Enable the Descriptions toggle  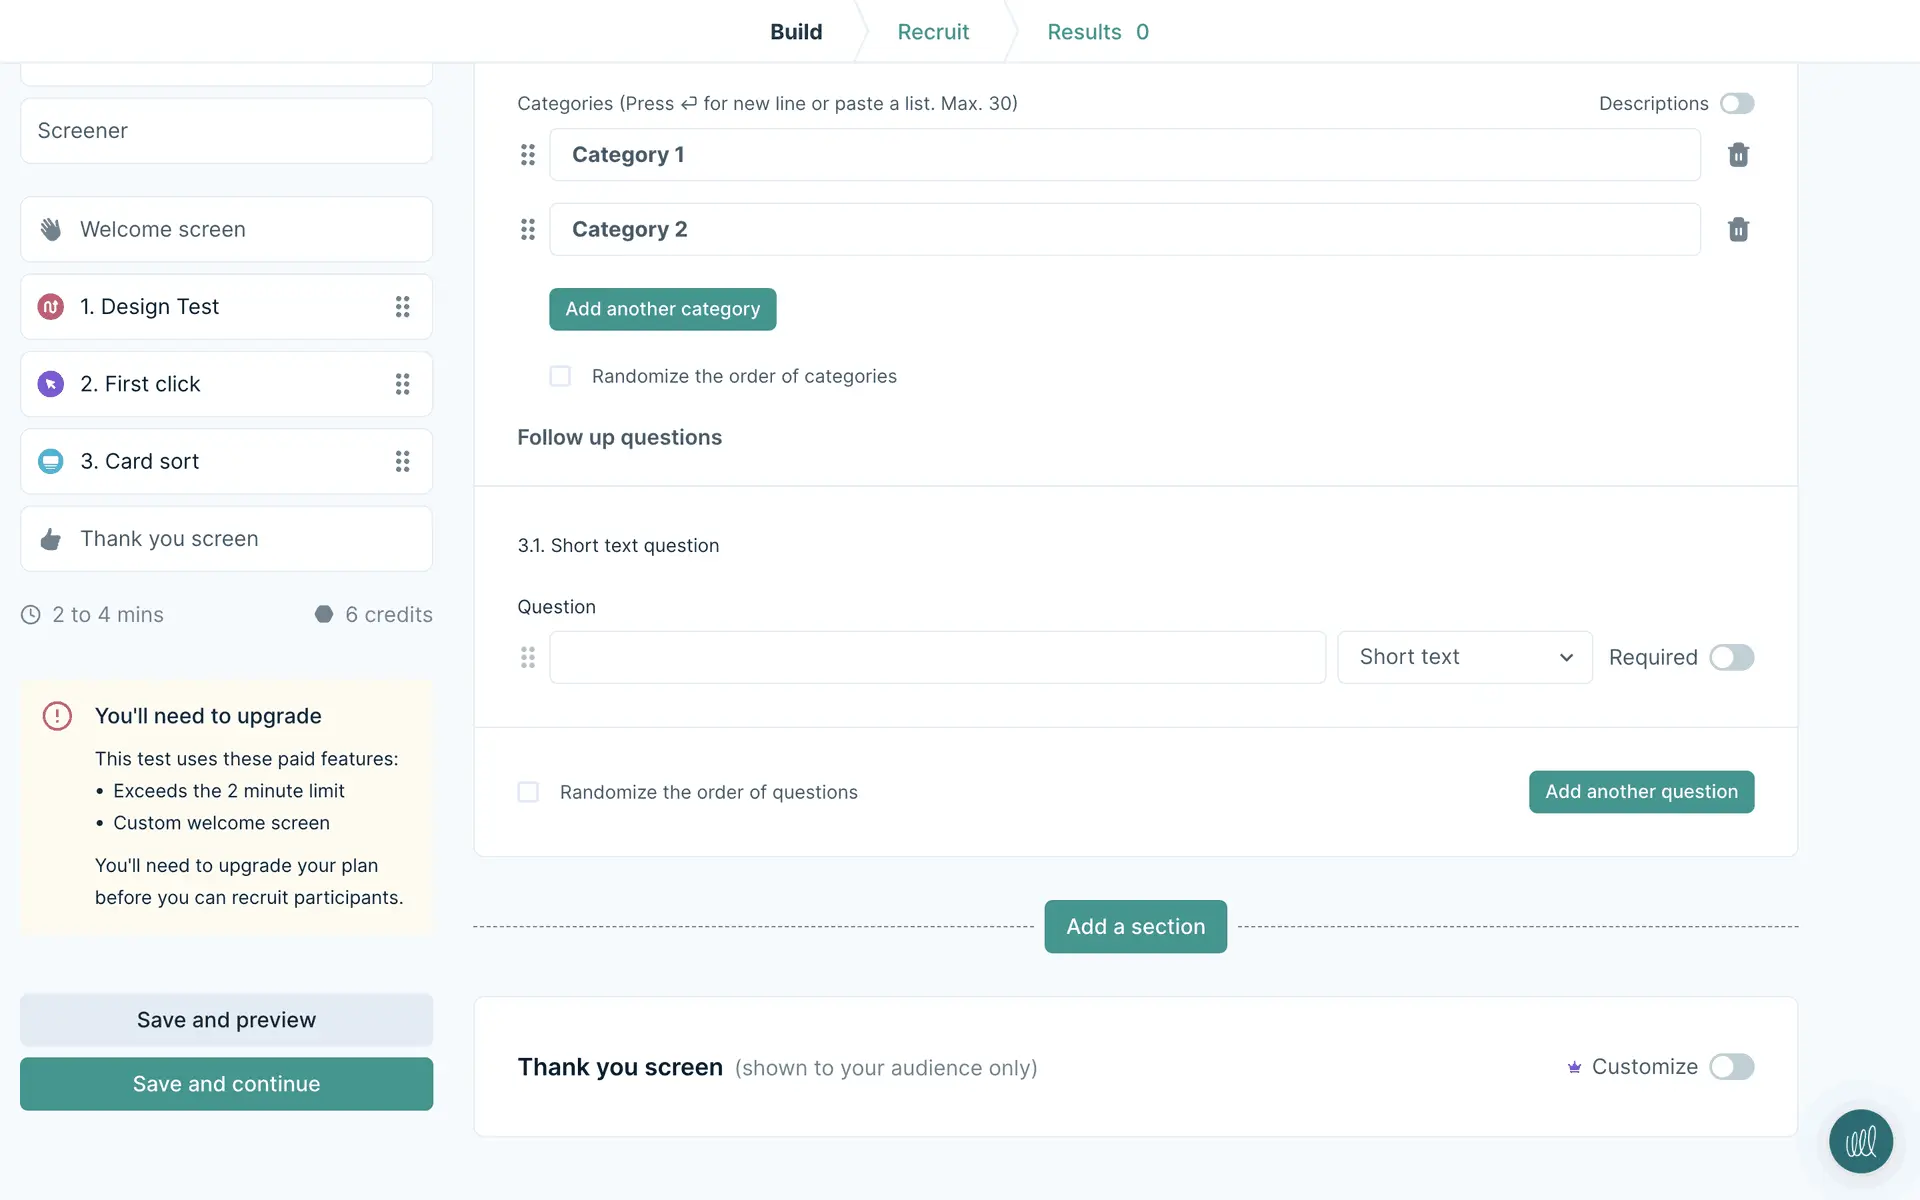coord(1737,104)
